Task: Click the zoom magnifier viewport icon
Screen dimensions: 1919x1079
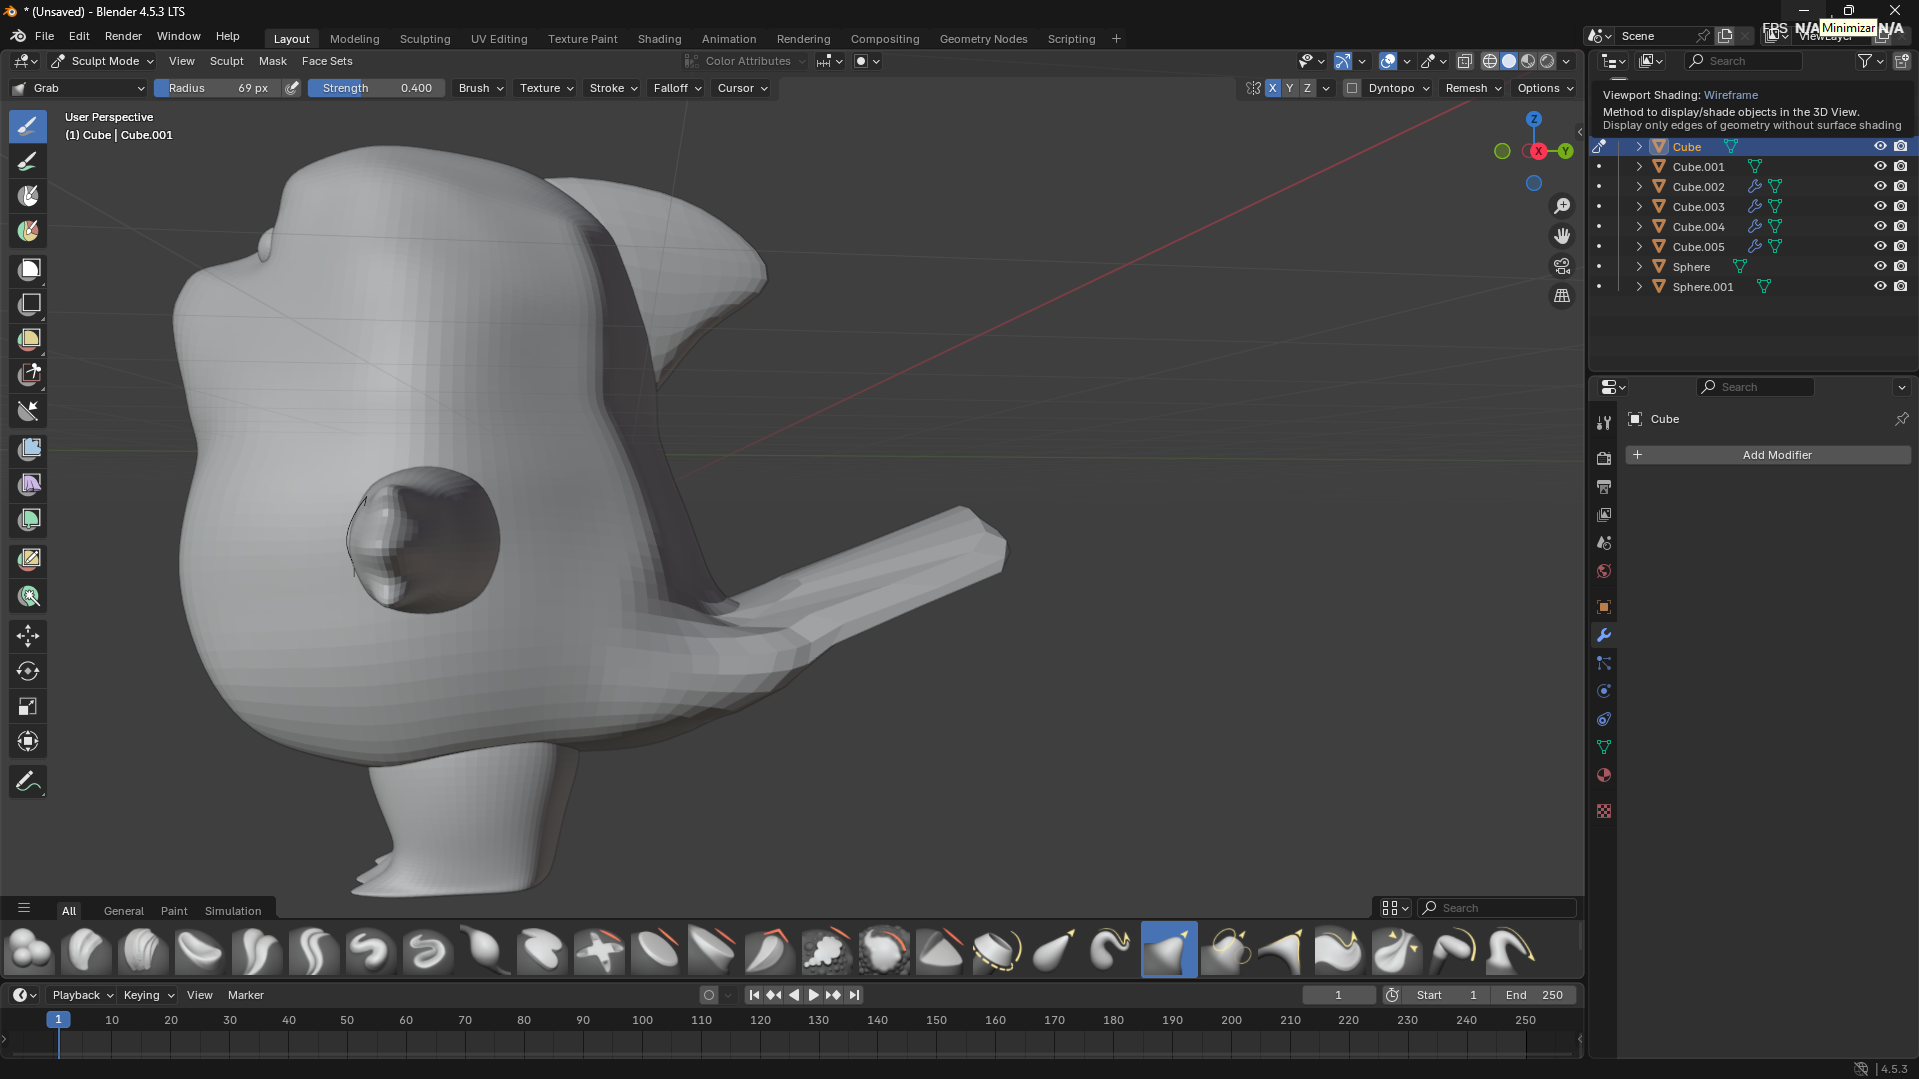Action: (x=1561, y=206)
